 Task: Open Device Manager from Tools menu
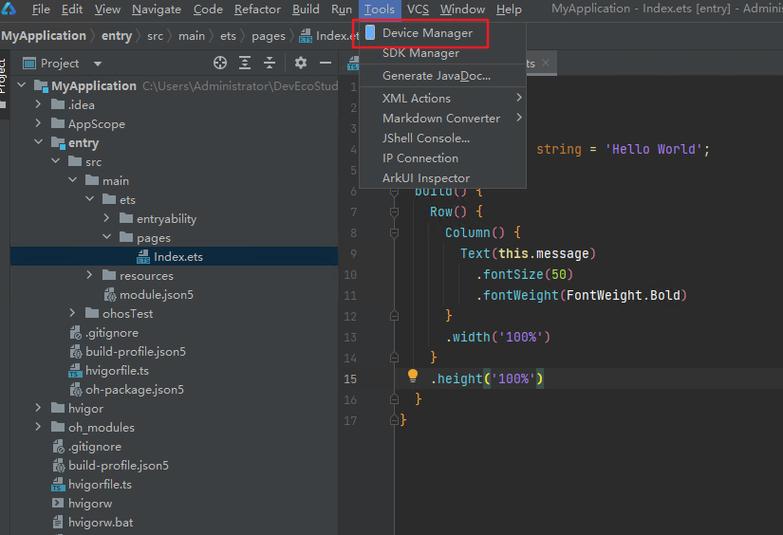click(x=427, y=33)
